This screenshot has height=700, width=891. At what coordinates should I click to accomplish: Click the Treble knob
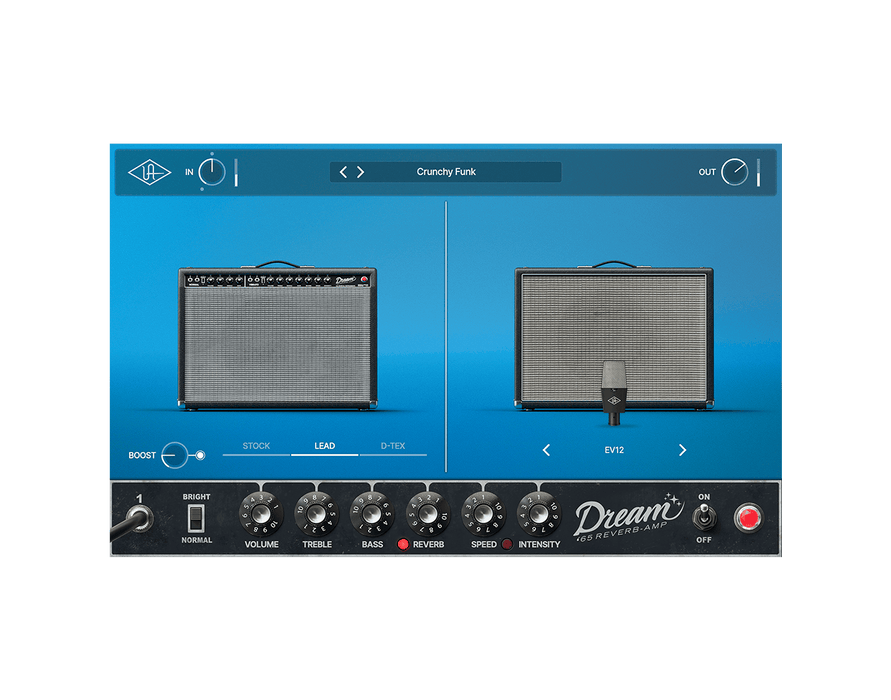point(317,514)
